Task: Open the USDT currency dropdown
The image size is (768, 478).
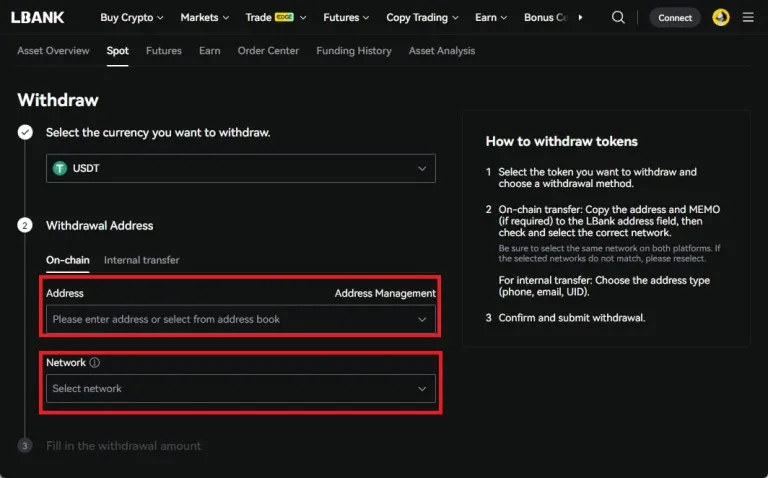Action: (240, 168)
